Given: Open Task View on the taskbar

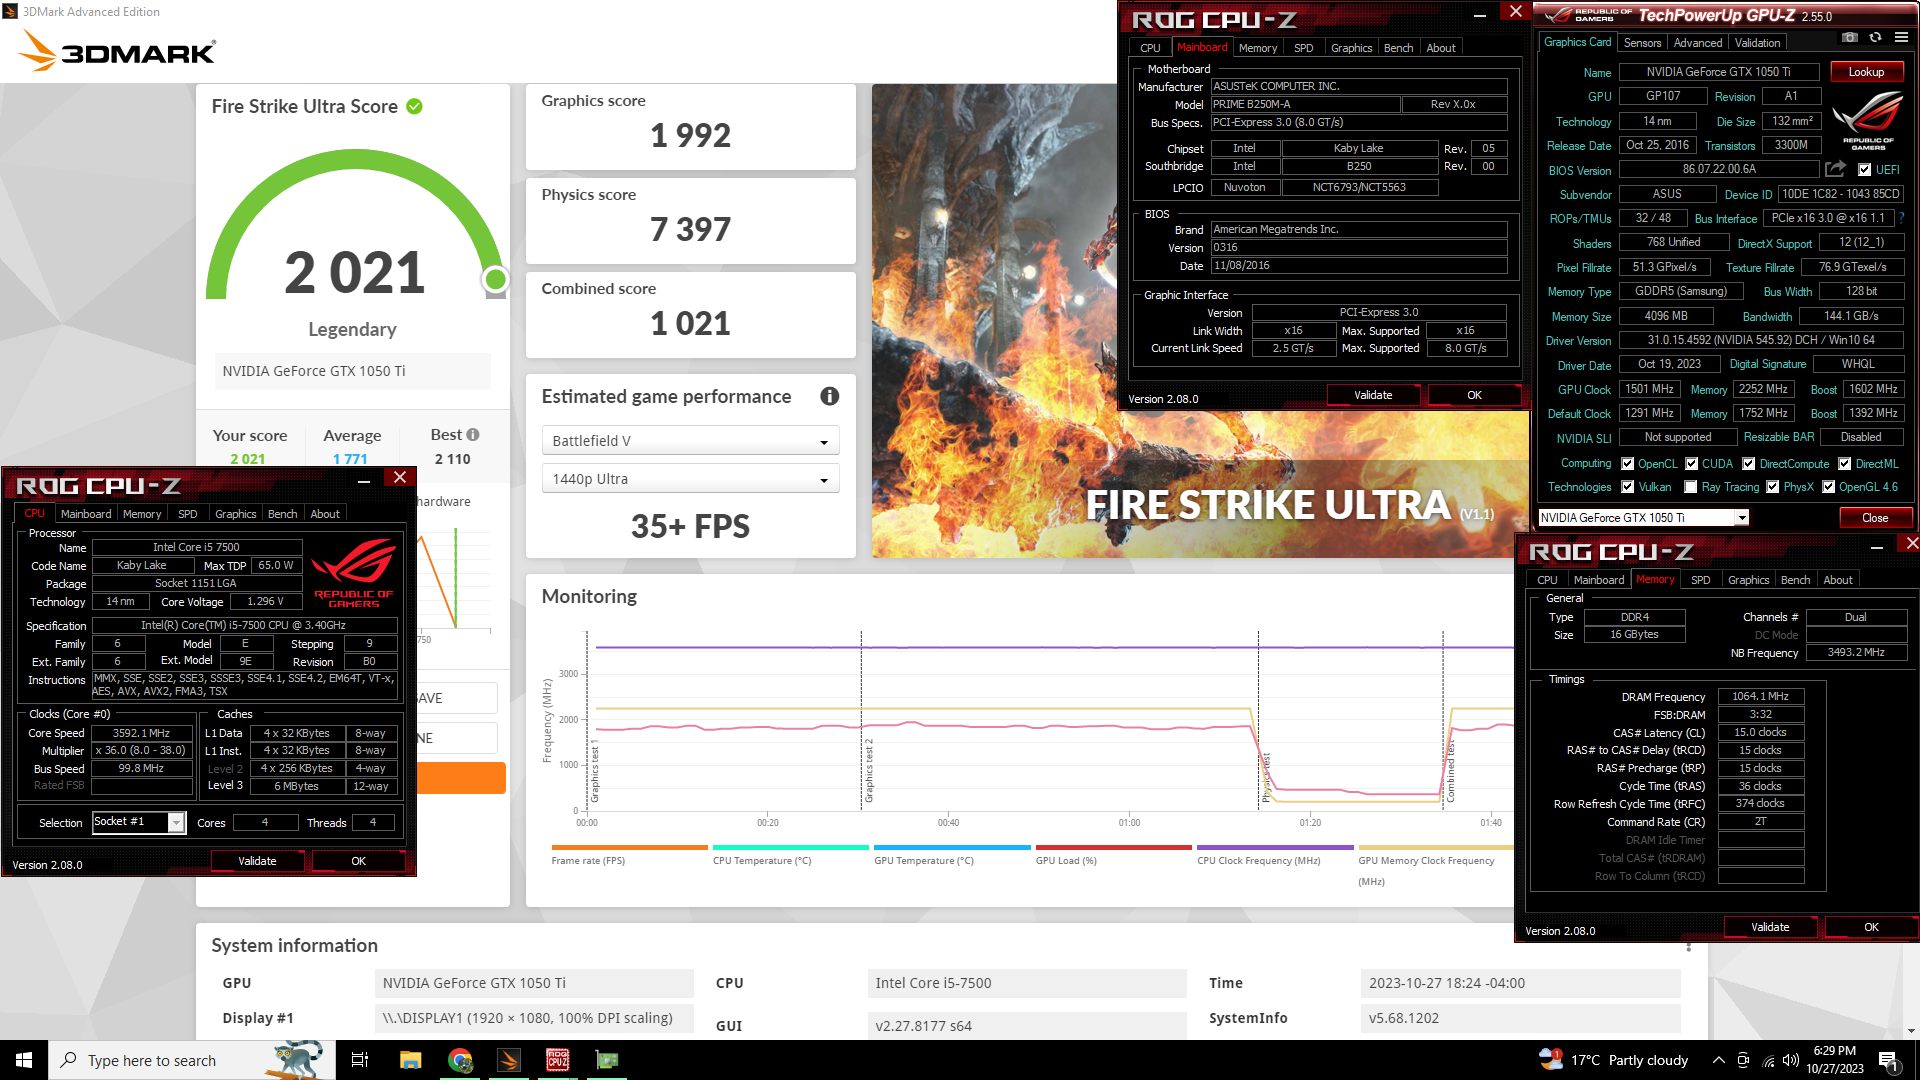Looking at the screenshot, I should tap(360, 1060).
